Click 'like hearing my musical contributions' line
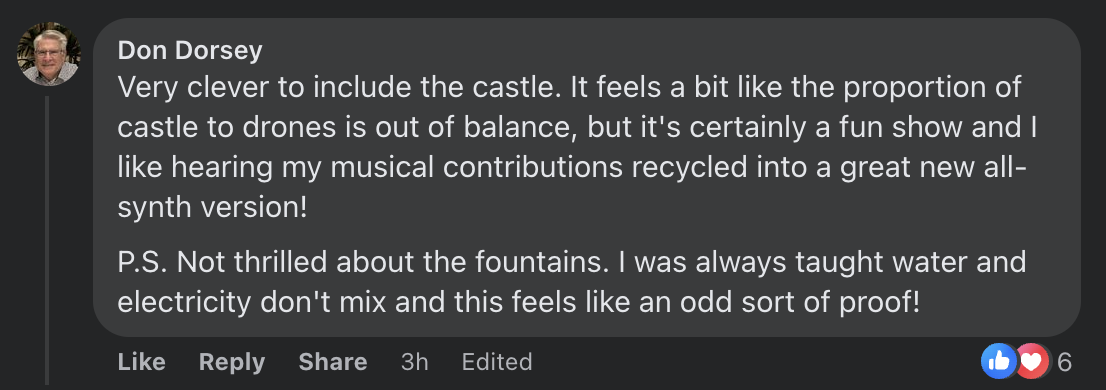1106x390 pixels. coord(572,168)
